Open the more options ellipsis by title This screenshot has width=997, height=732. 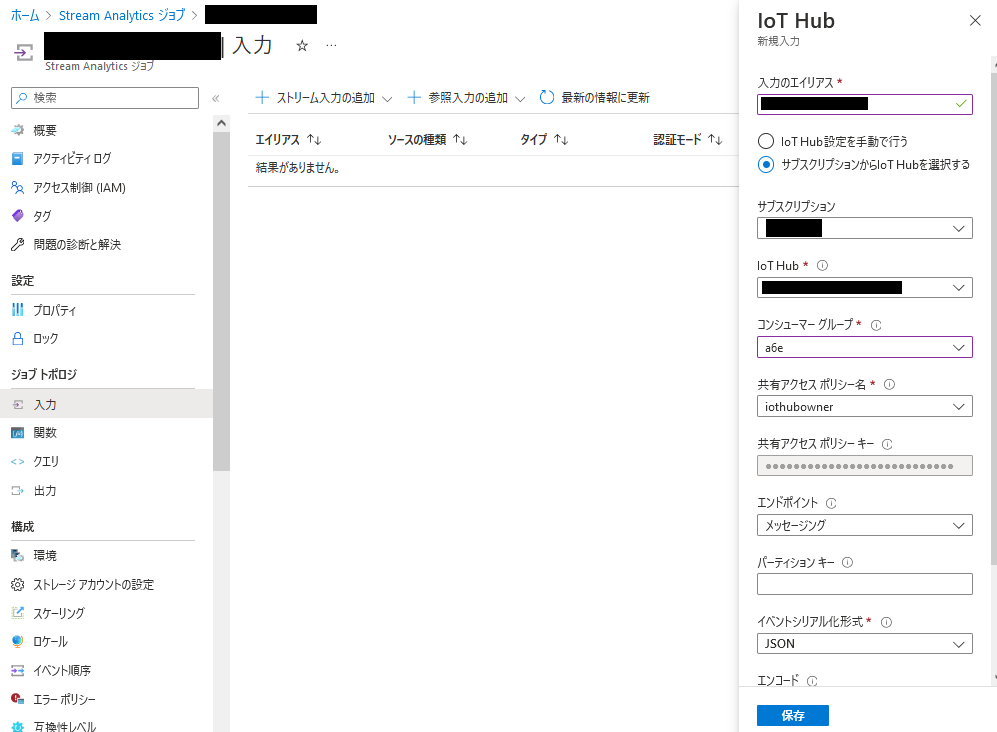(x=331, y=46)
